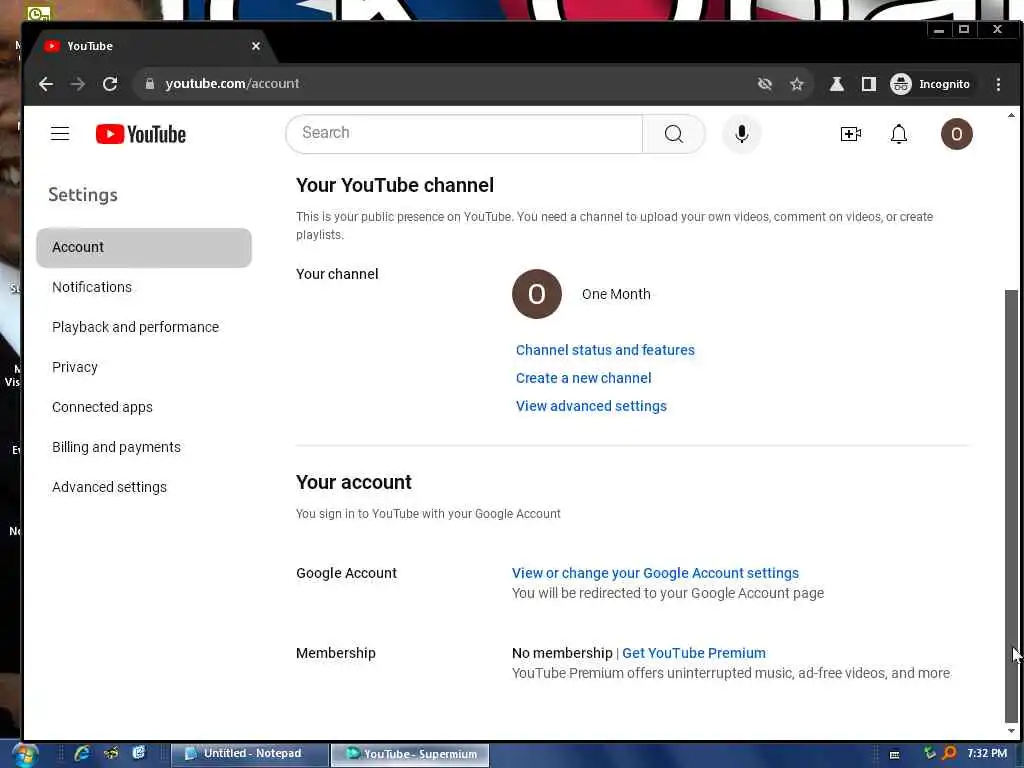1024x768 pixels.
Task: Close the YouTube tab
Action: (x=256, y=46)
